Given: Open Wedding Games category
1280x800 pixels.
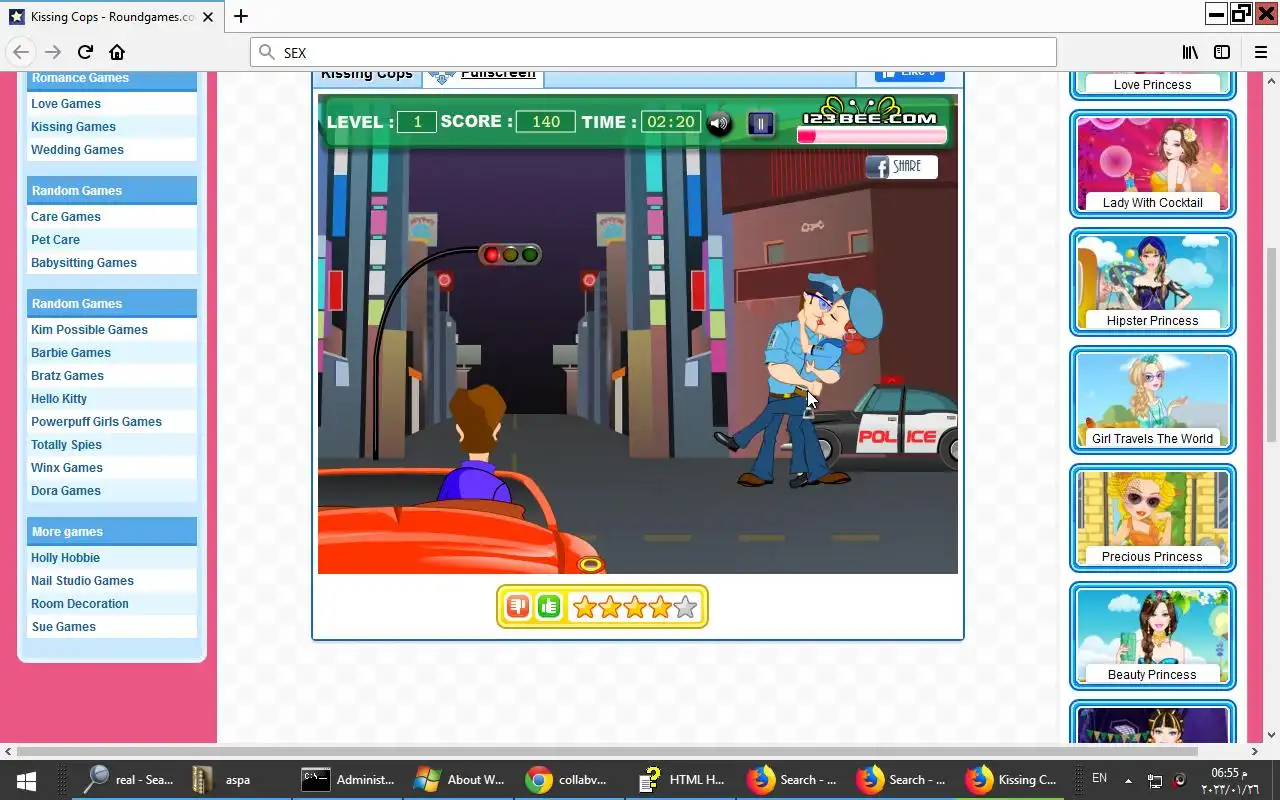Looking at the screenshot, I should (x=77, y=150).
